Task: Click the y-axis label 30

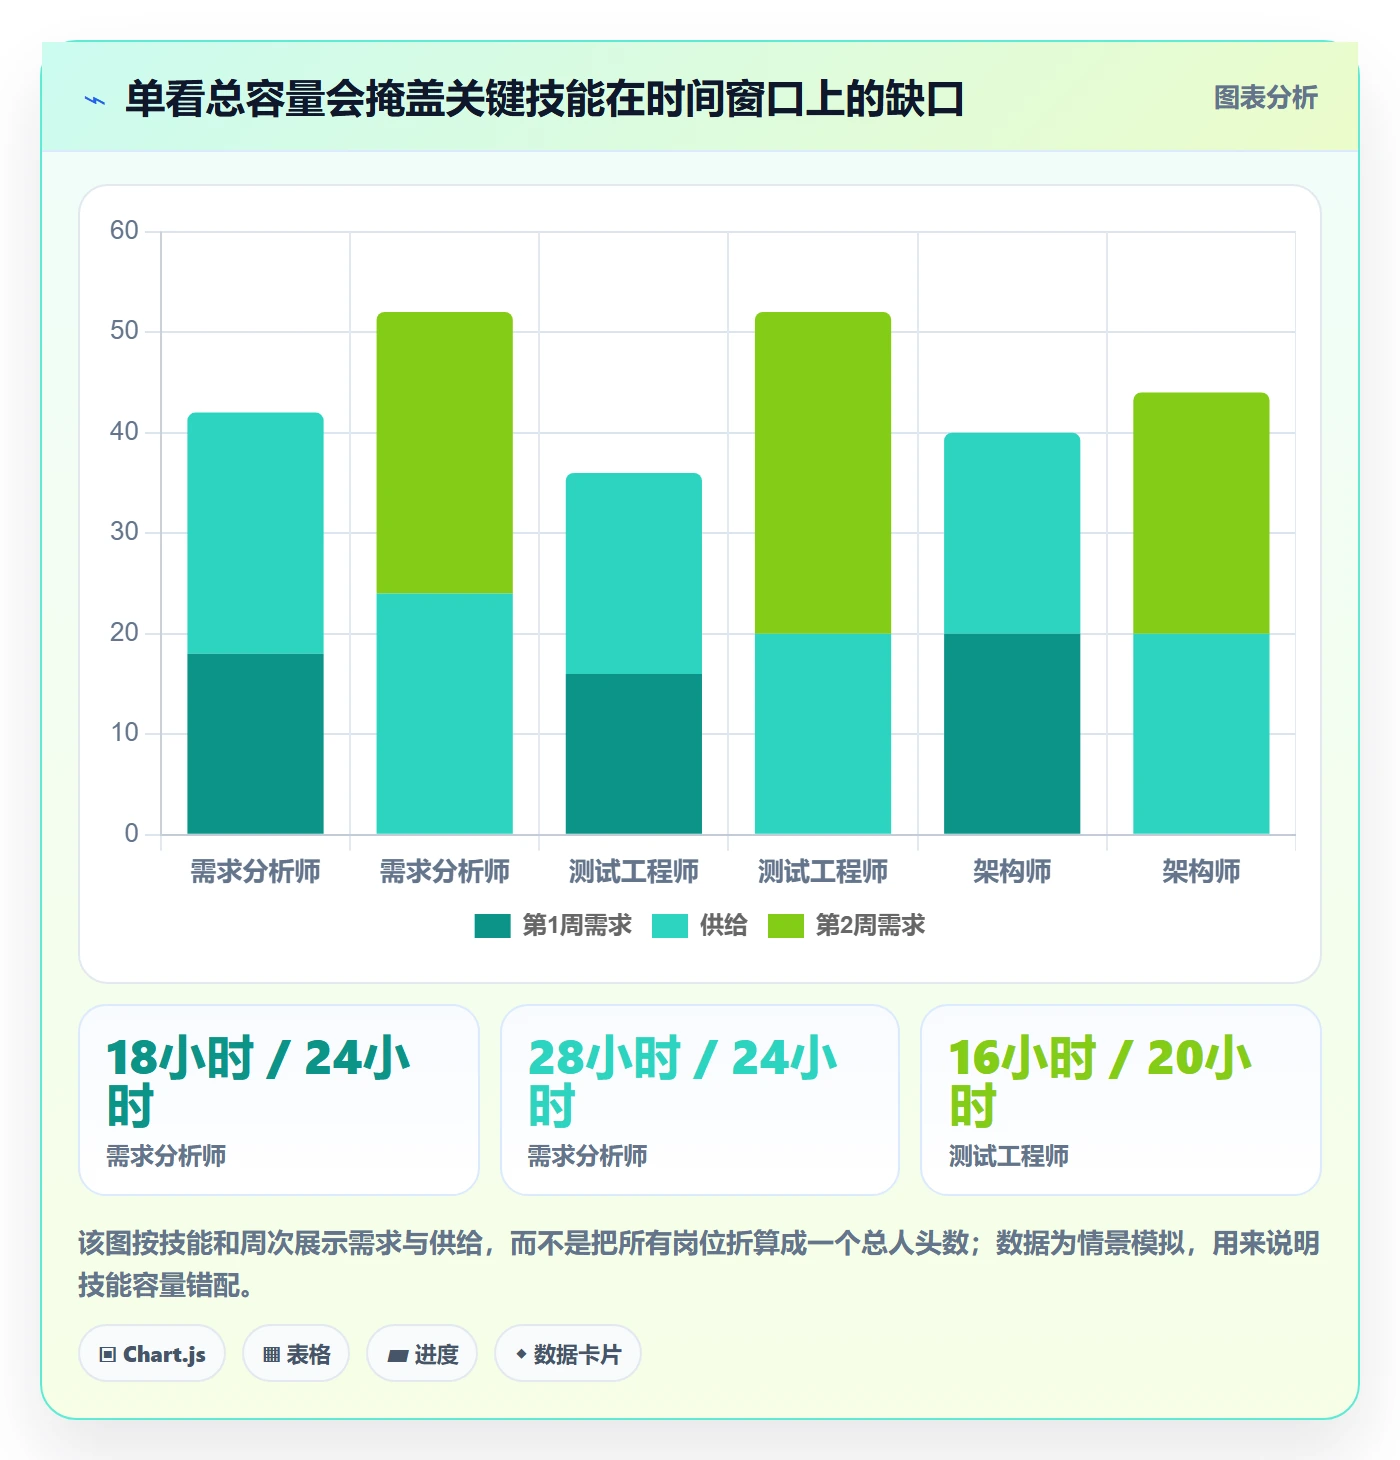Action: (124, 532)
